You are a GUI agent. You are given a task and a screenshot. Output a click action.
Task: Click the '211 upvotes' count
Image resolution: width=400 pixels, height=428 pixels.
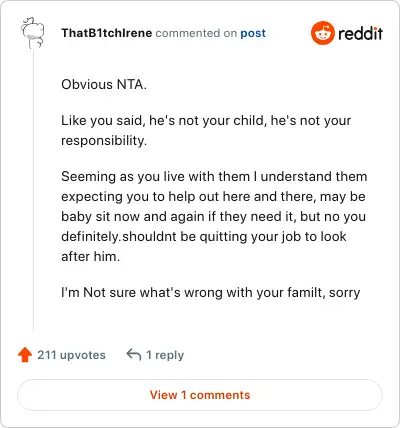click(x=71, y=355)
